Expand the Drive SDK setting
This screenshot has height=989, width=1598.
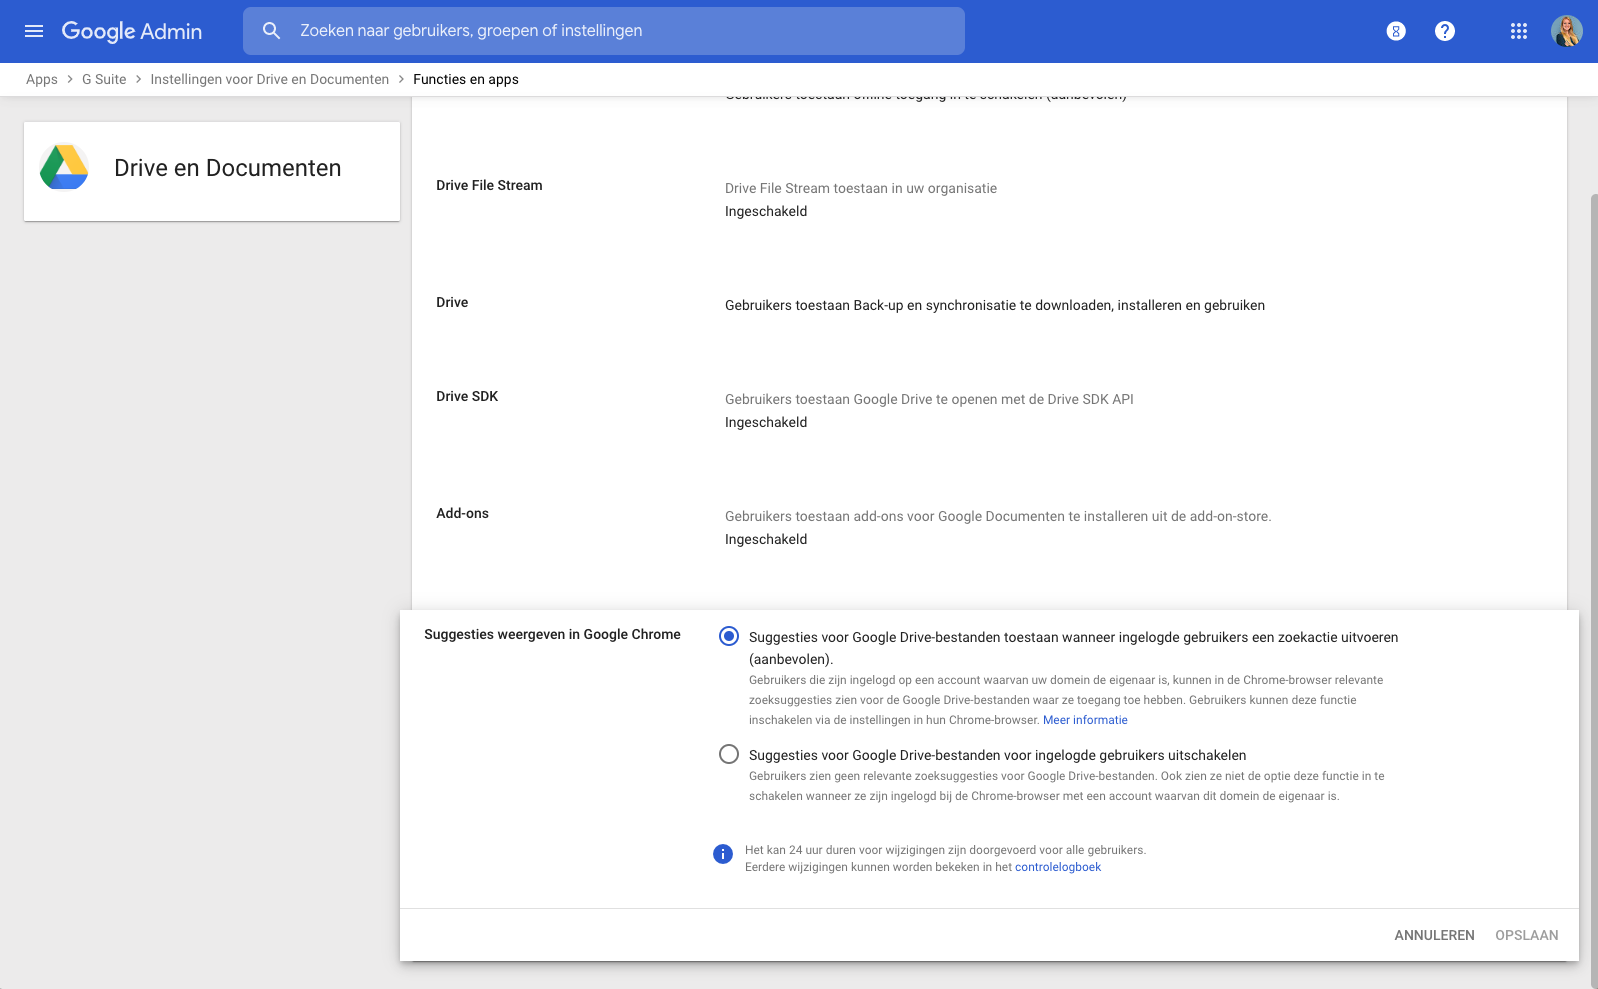click(989, 410)
